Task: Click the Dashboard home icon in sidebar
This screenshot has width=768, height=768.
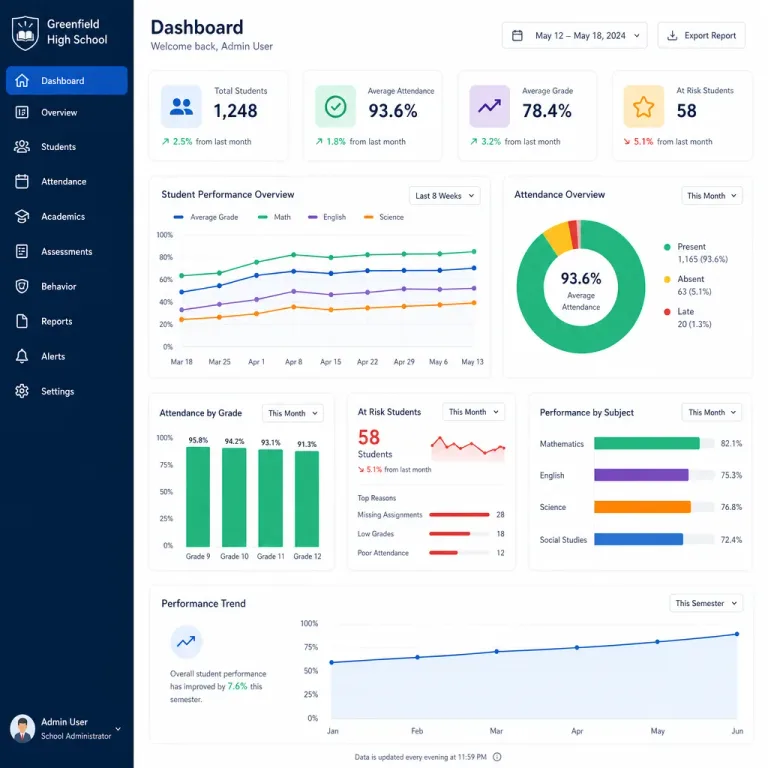Action: pos(22,80)
